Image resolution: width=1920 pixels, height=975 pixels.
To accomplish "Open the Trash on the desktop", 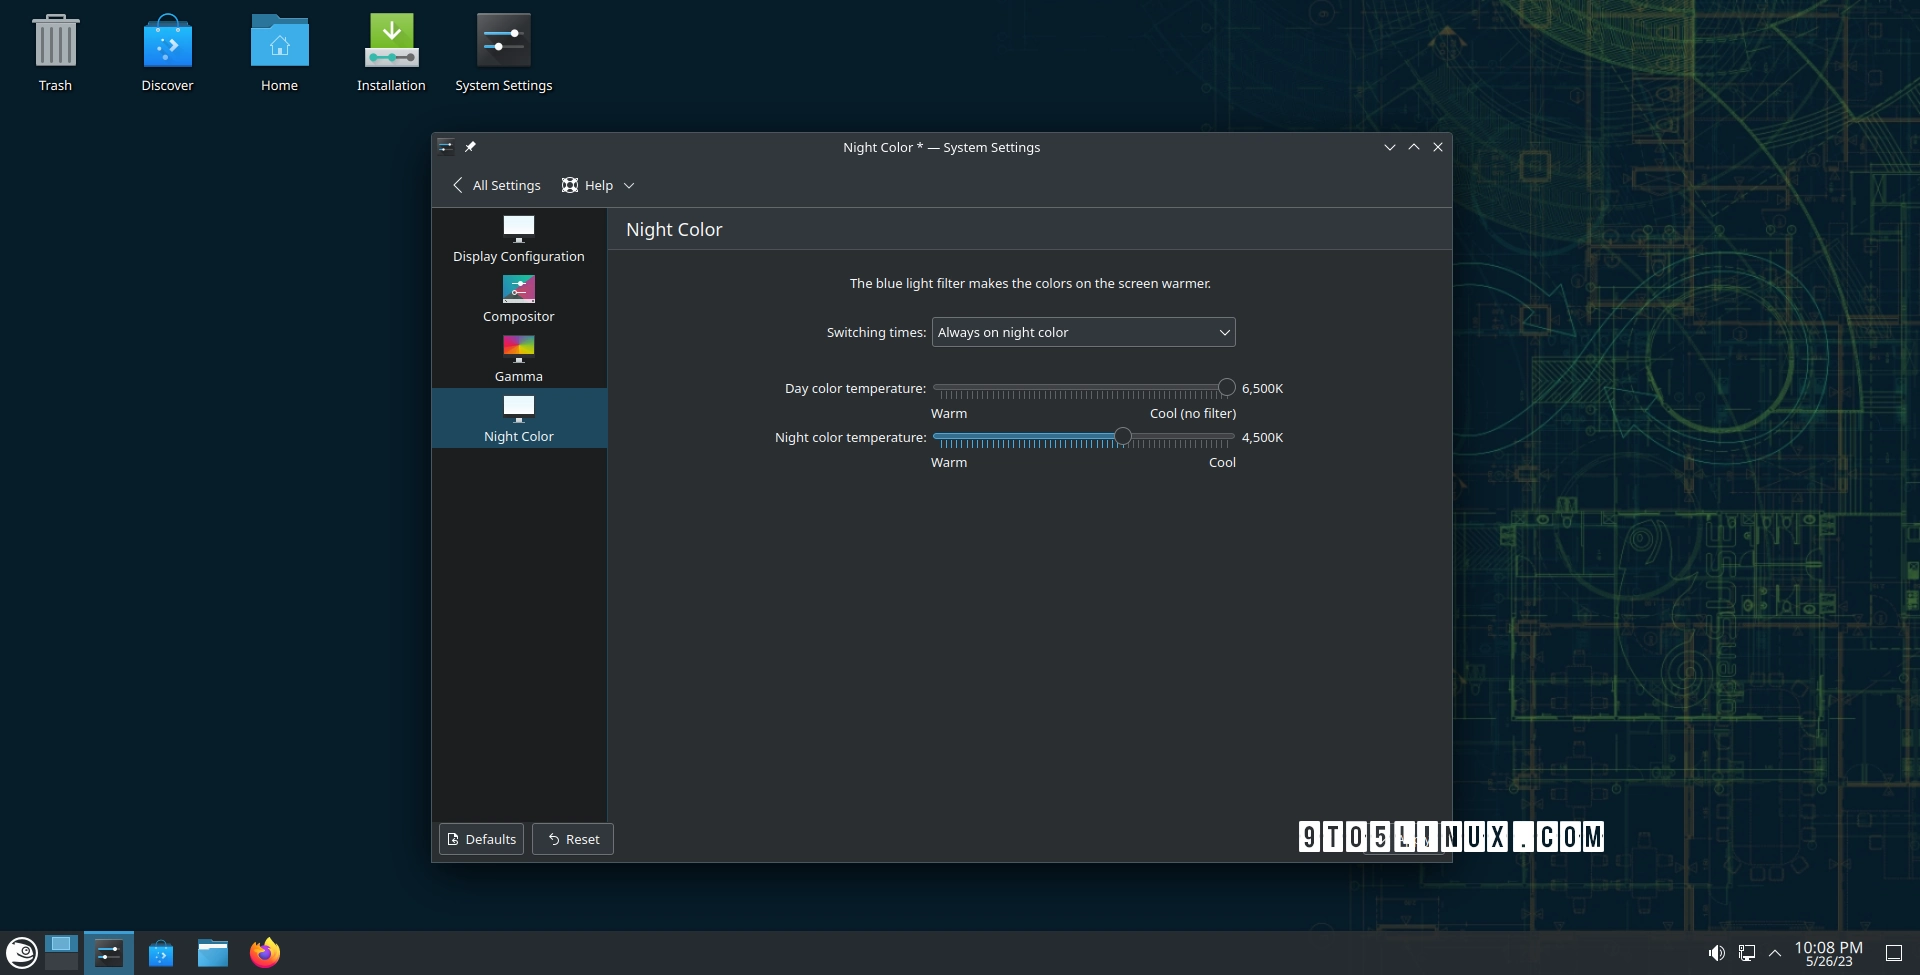I will [x=56, y=42].
